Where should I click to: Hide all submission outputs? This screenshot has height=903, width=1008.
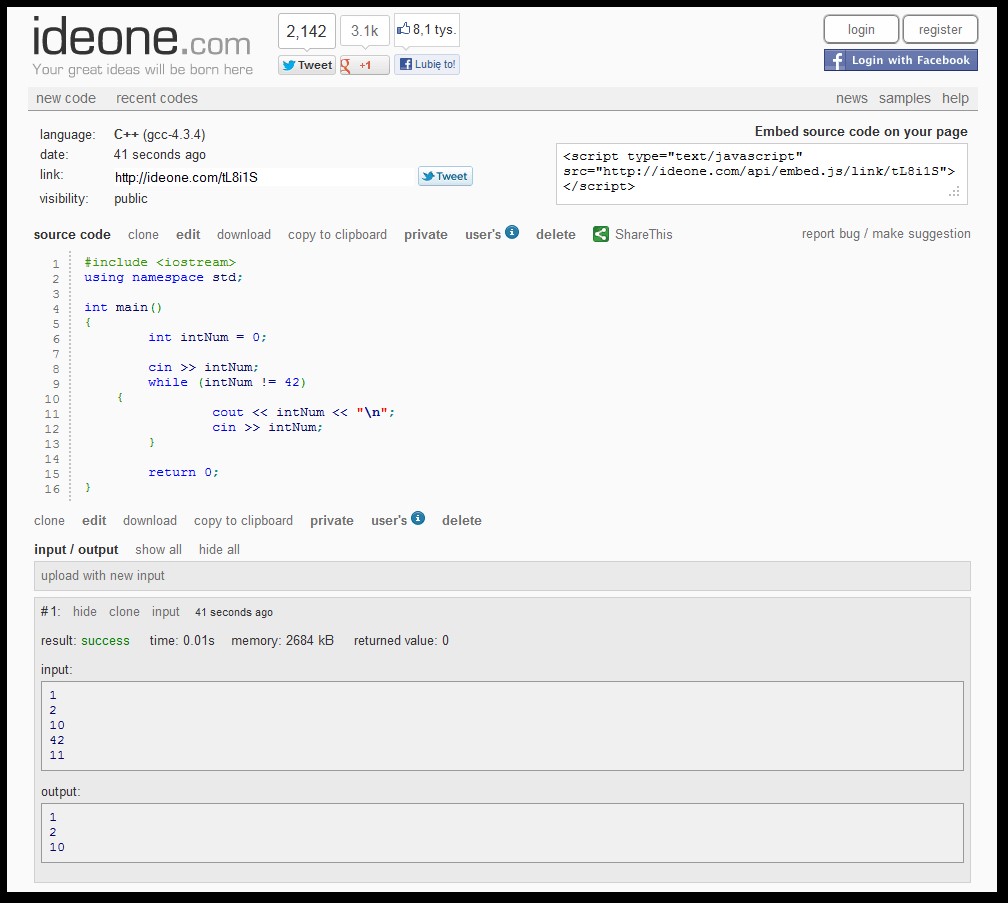(x=218, y=549)
